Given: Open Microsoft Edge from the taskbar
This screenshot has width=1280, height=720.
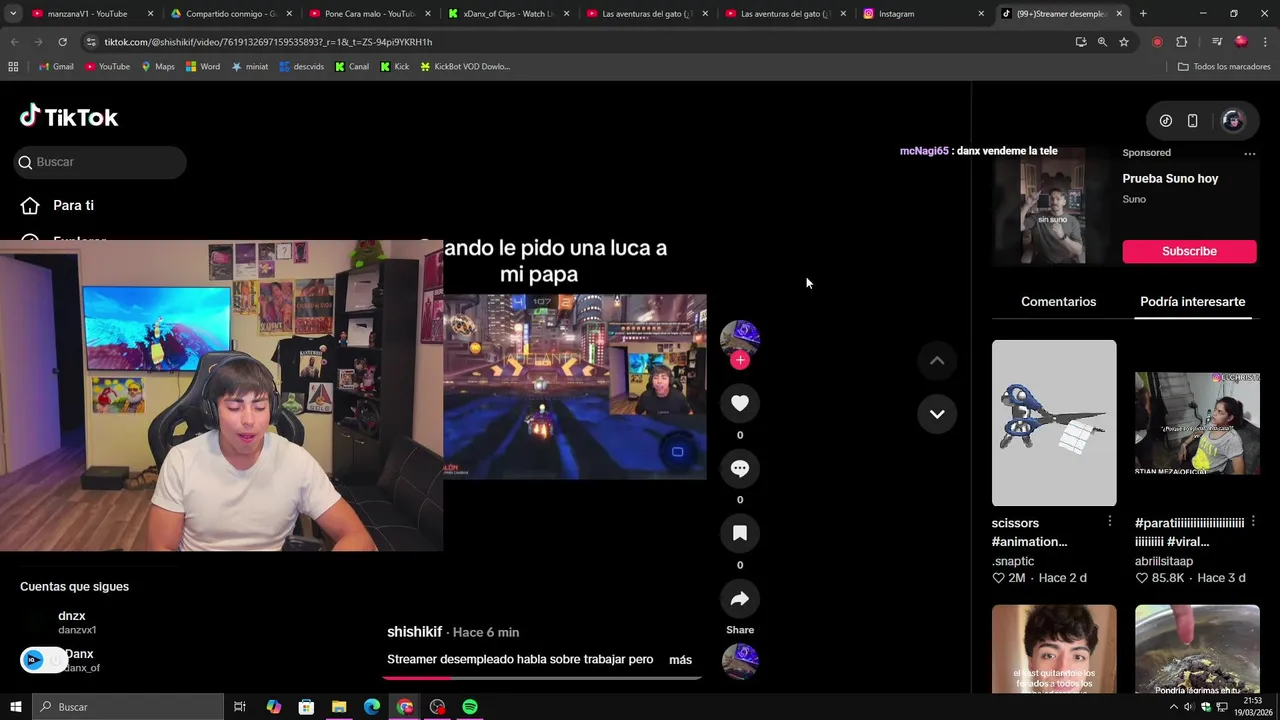Looking at the screenshot, I should [x=372, y=707].
